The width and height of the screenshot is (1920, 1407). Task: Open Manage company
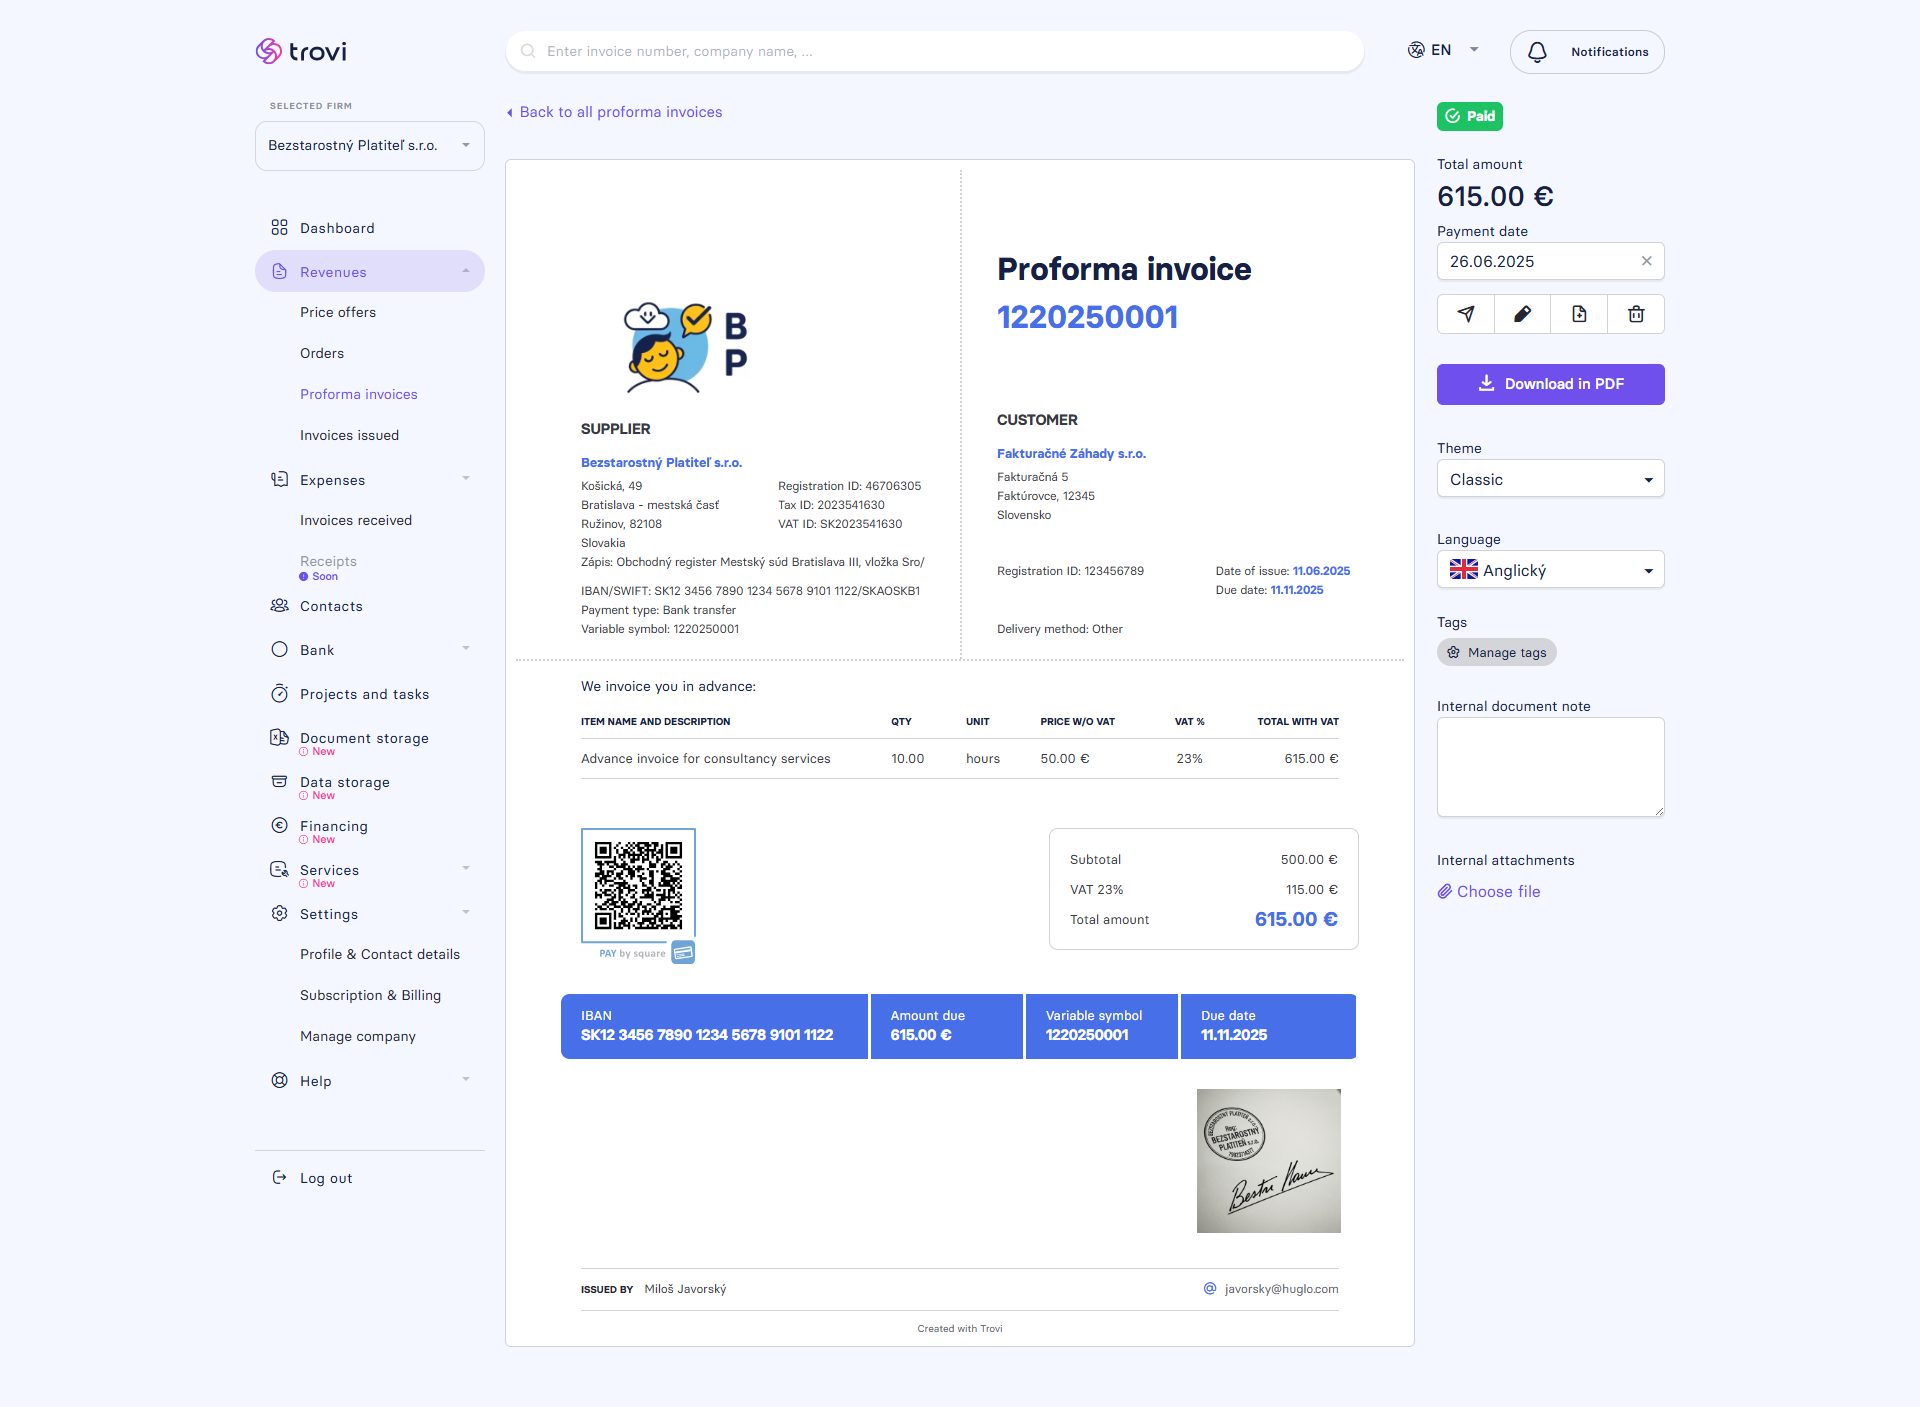coord(358,1036)
